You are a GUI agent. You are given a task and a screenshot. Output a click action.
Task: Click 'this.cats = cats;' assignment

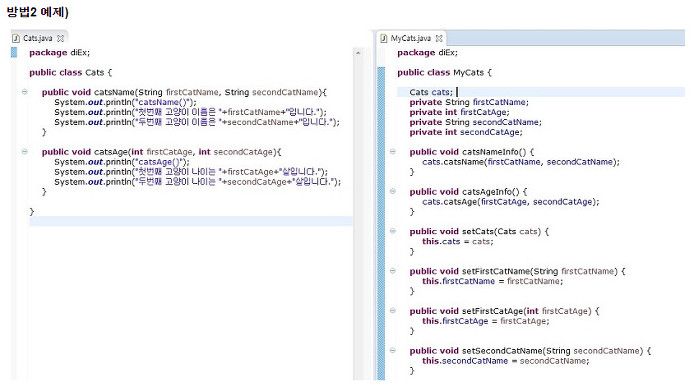458,242
